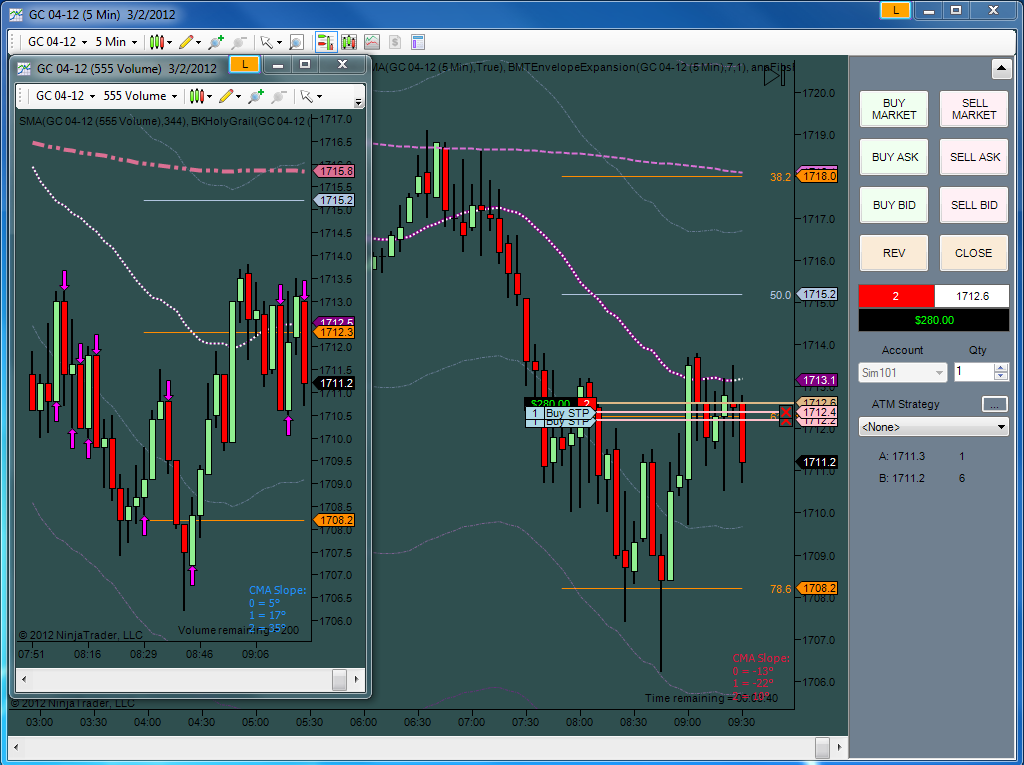This screenshot has height=765, width=1024.
Task: Toggle link button L on main window
Action: tap(895, 10)
